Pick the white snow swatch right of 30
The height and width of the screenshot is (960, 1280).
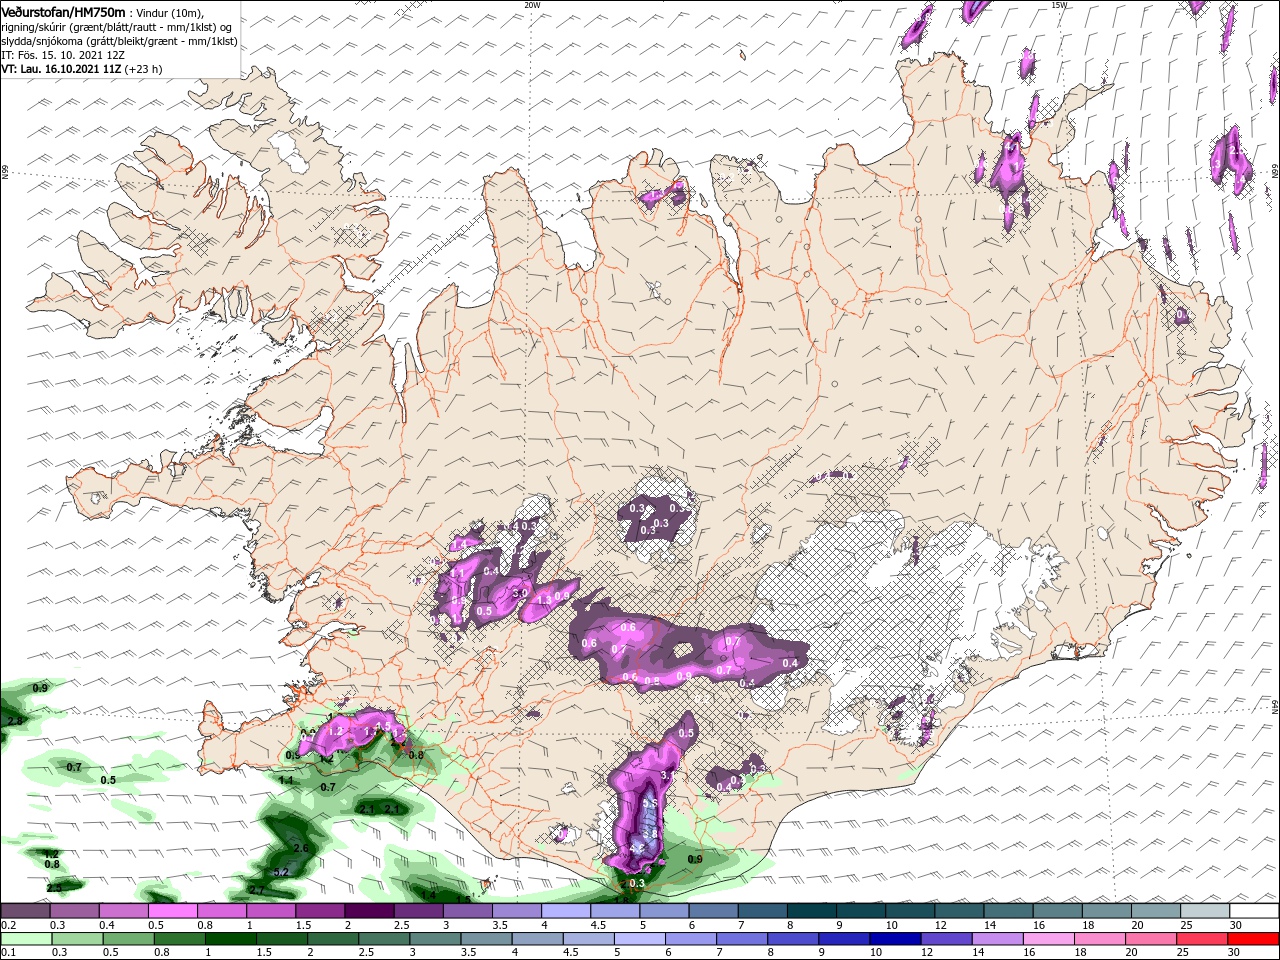coord(1255,911)
